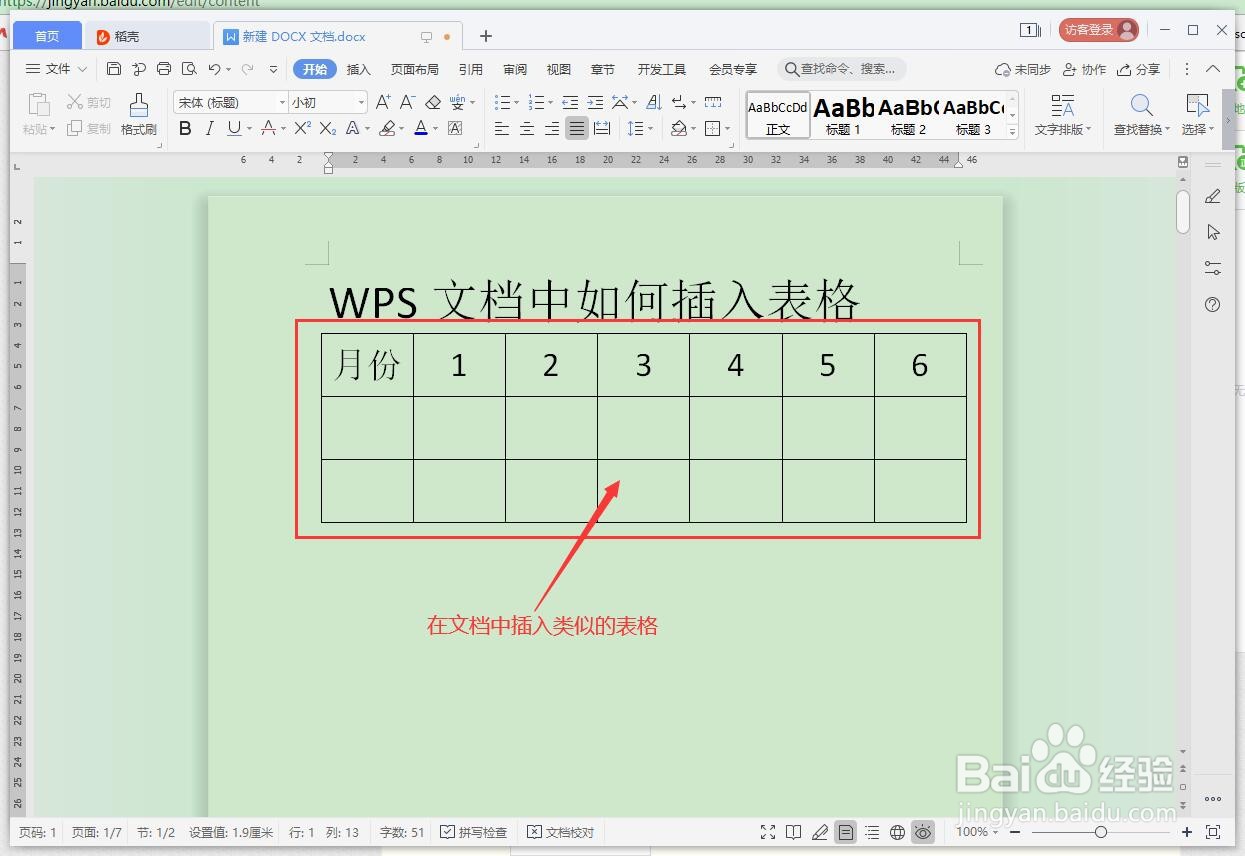Switch to web layout view in status bar
This screenshot has height=856, width=1245.
[x=898, y=832]
